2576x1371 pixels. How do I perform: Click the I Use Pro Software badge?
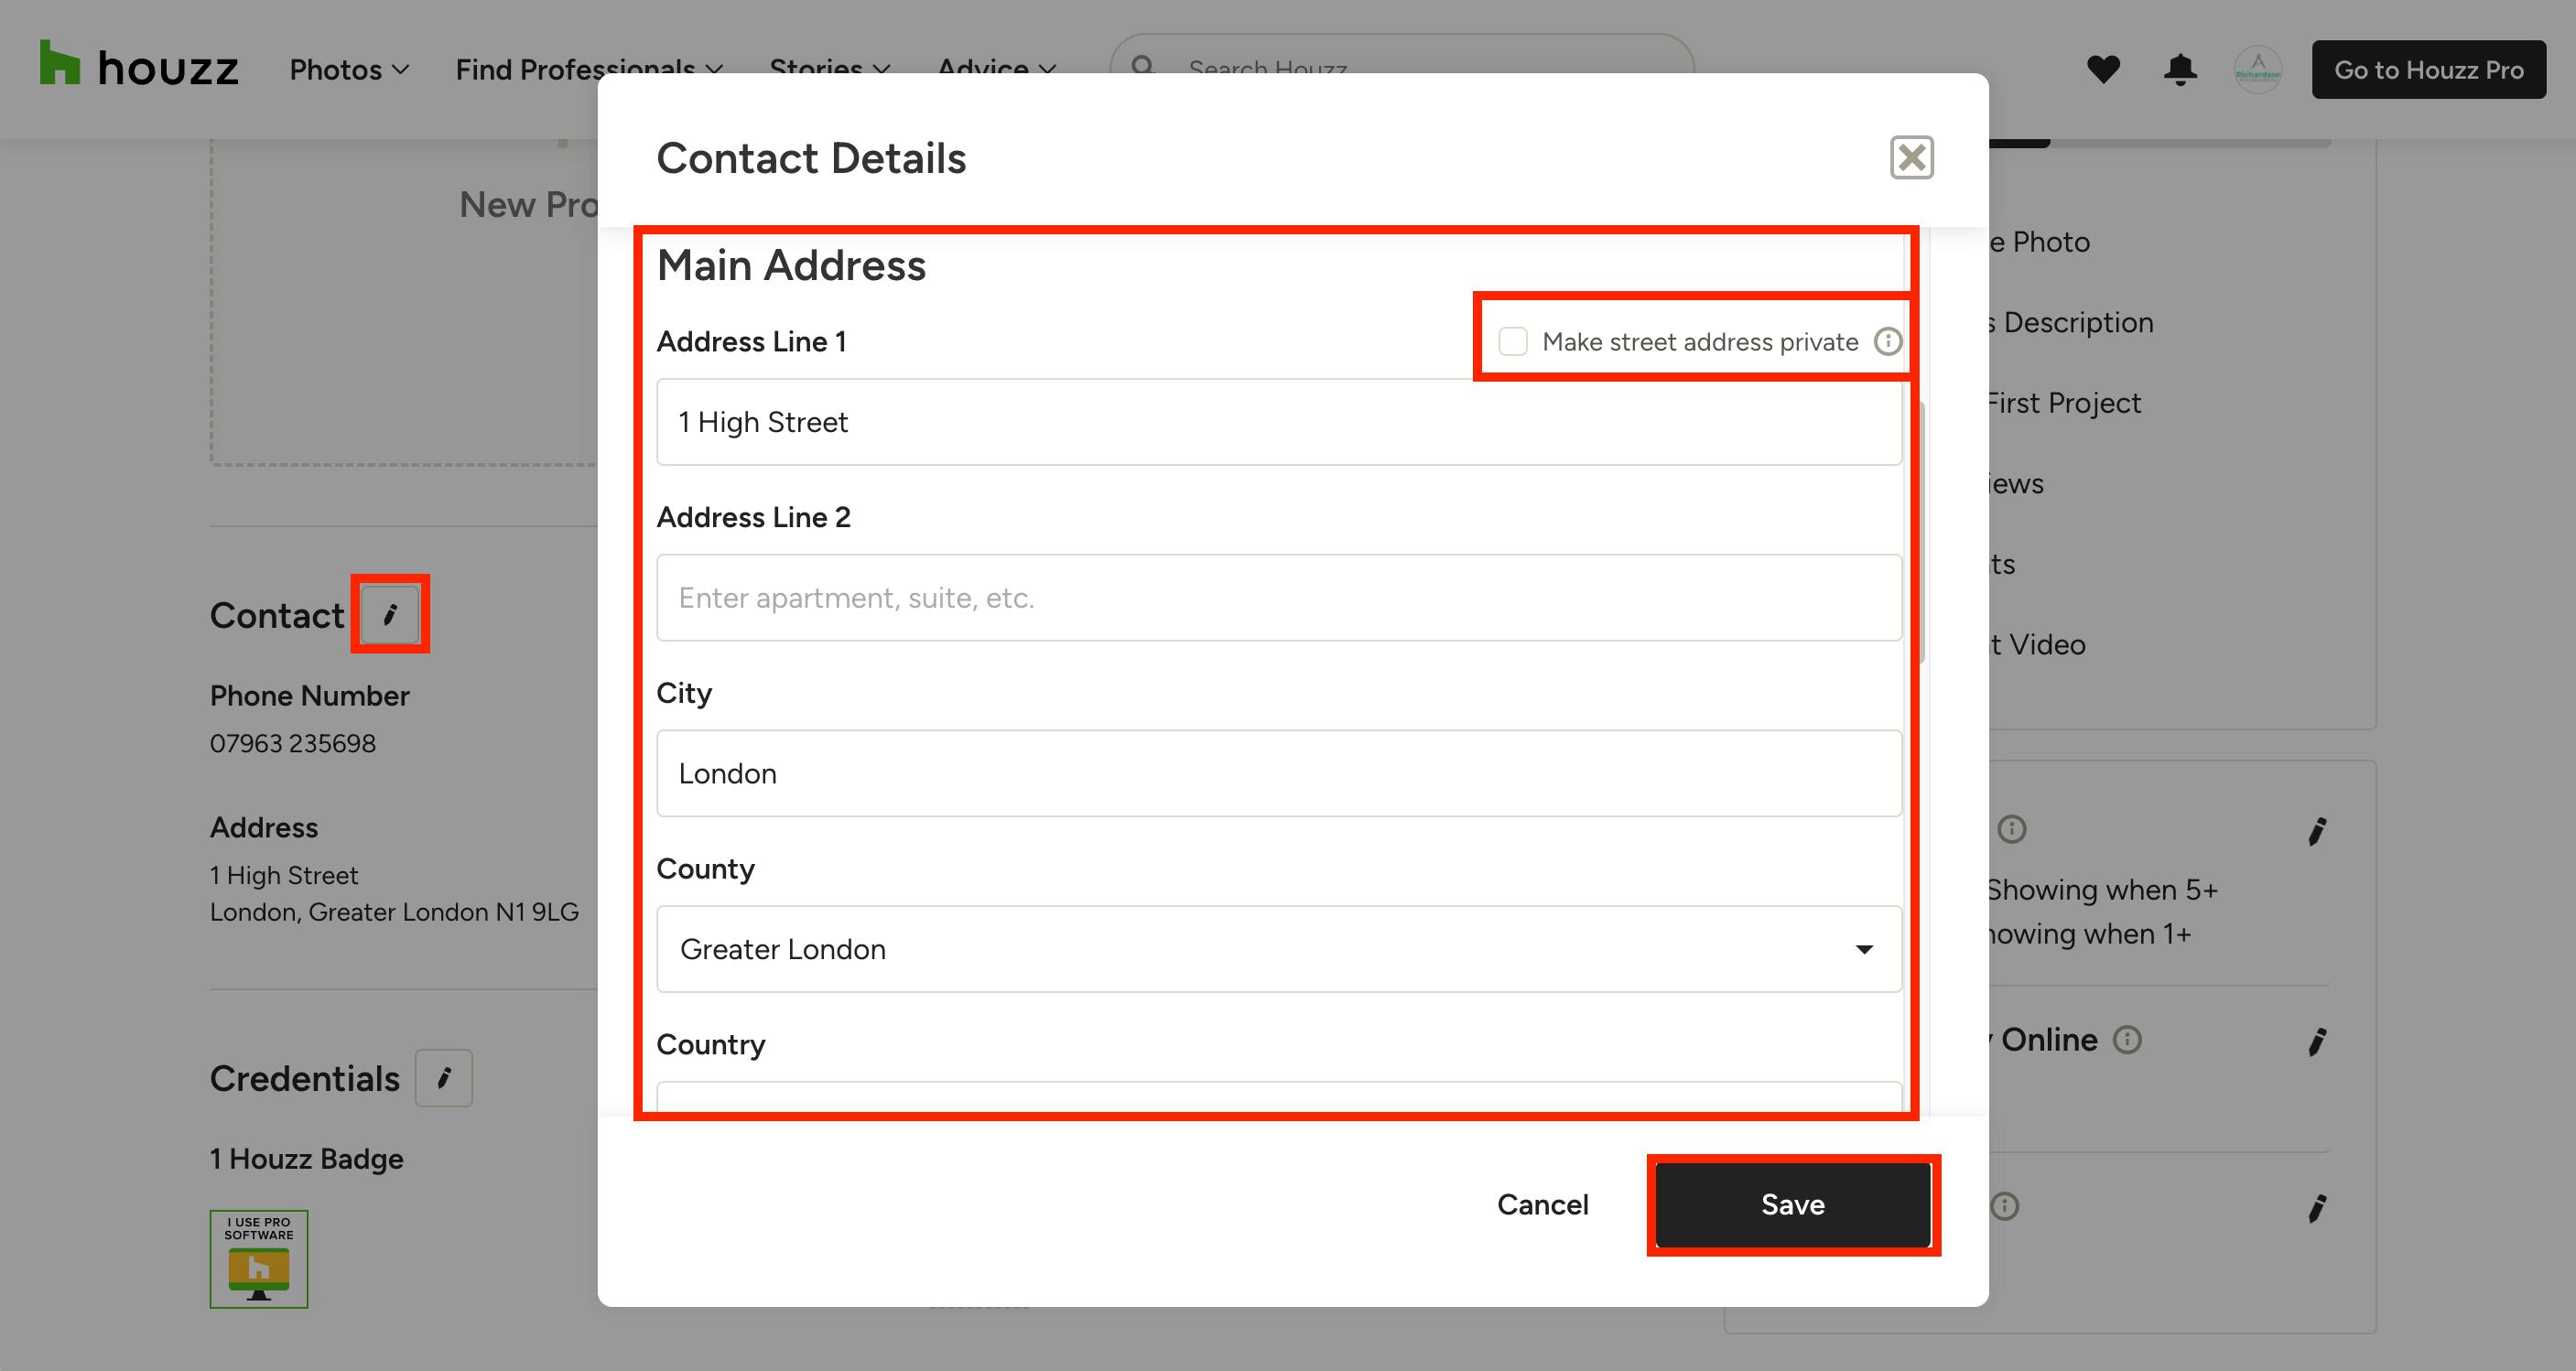click(x=259, y=1259)
